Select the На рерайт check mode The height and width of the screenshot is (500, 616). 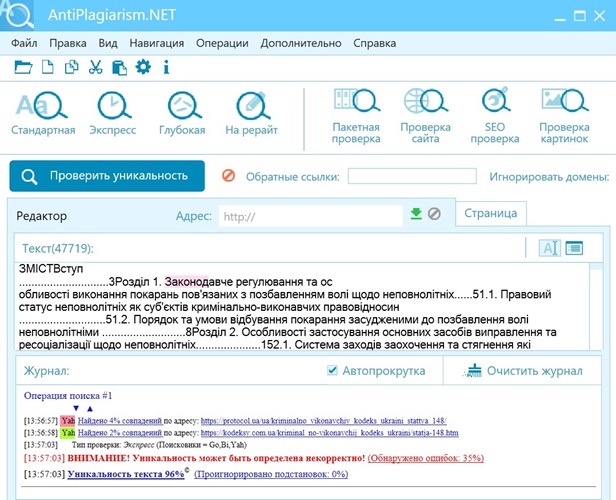pos(251,114)
